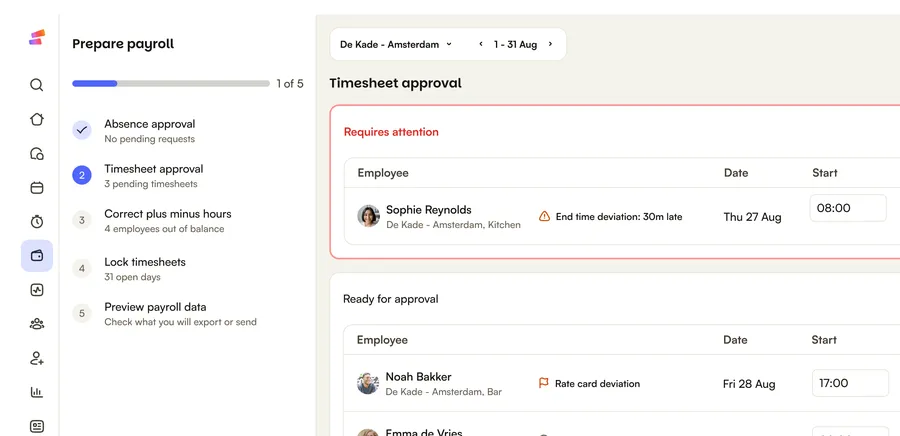Select step 5 circle for Preview payroll data

(x=82, y=313)
